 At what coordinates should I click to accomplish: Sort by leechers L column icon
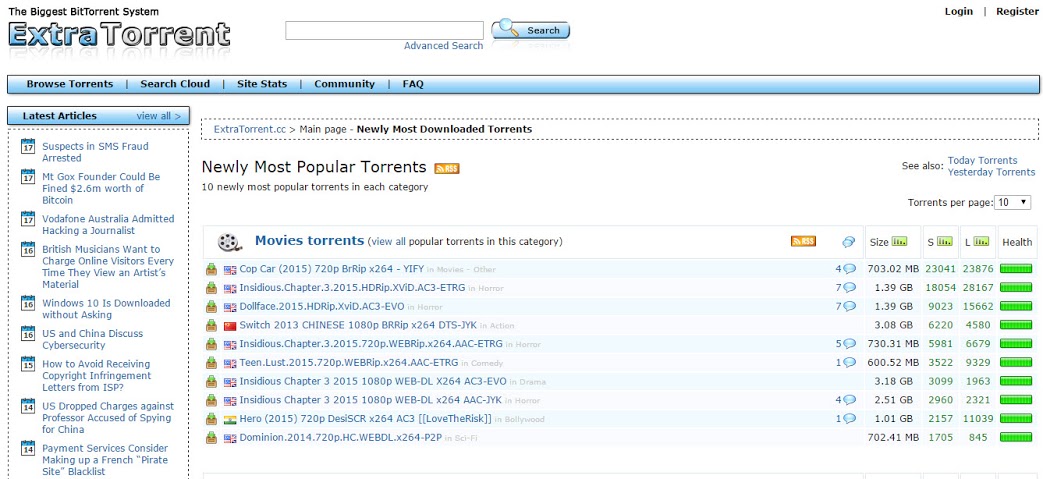click(x=981, y=241)
